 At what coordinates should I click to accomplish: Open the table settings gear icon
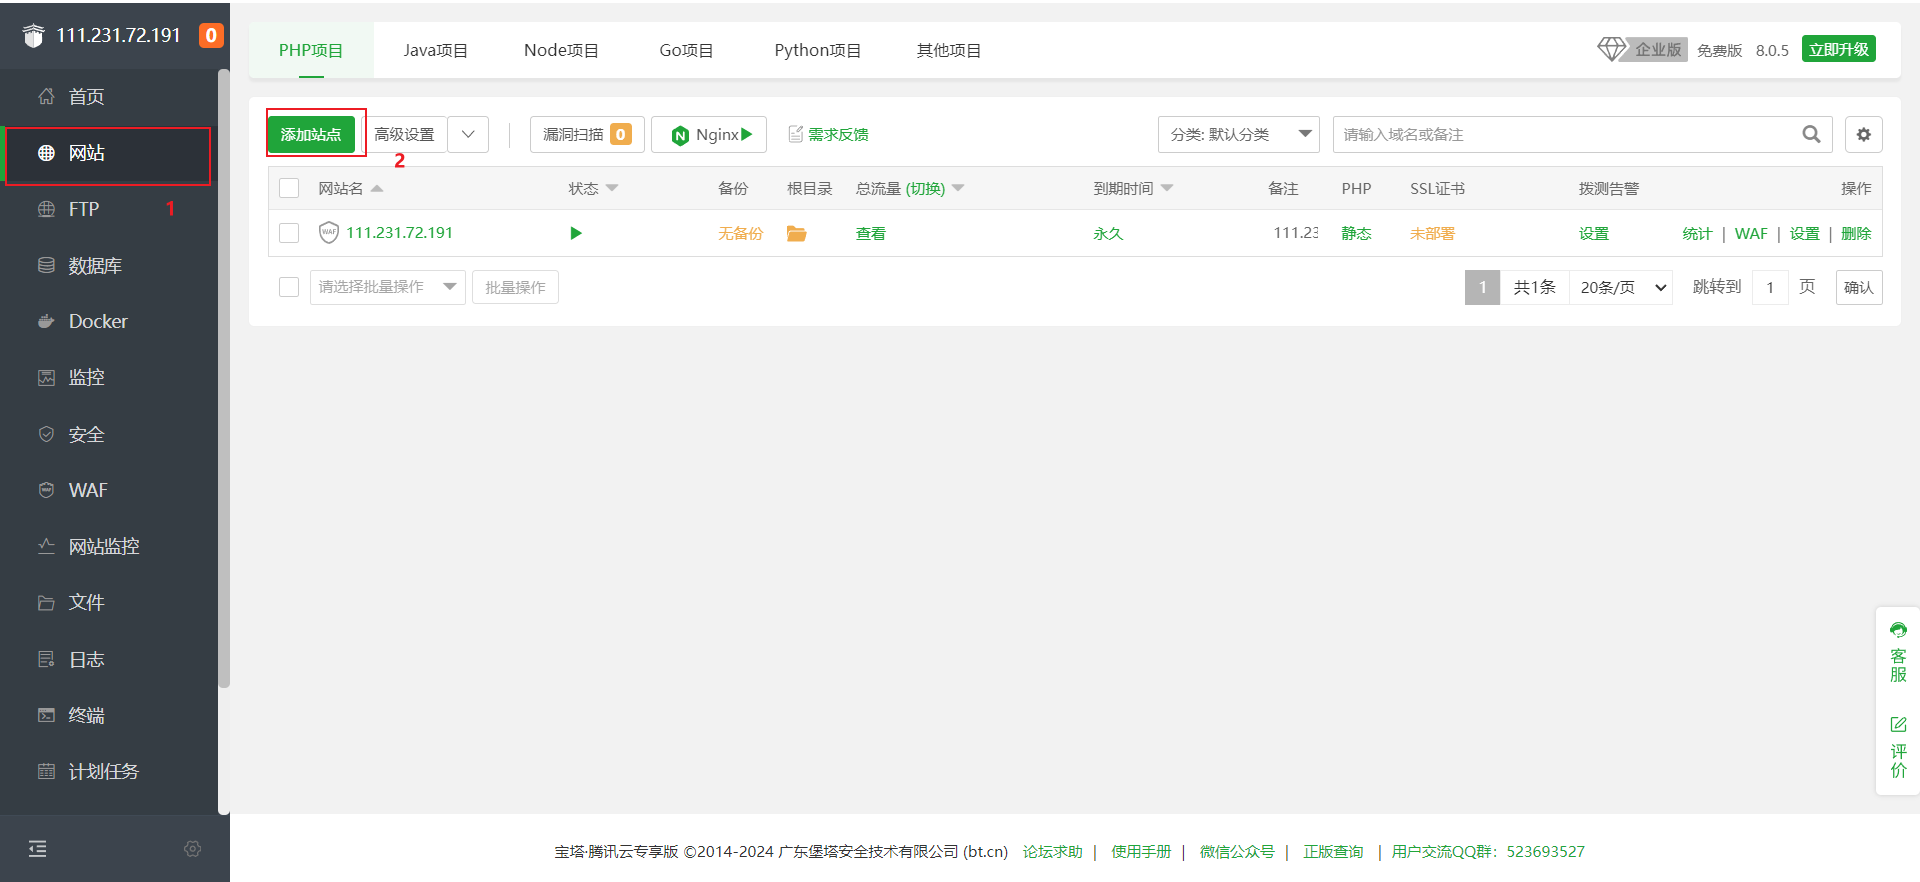click(x=1863, y=134)
